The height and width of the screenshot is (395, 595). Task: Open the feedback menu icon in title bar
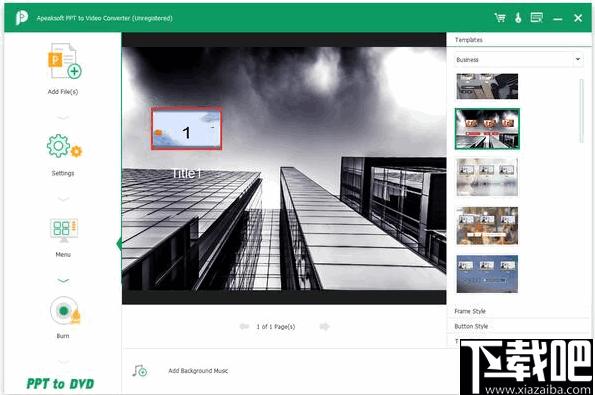click(537, 17)
